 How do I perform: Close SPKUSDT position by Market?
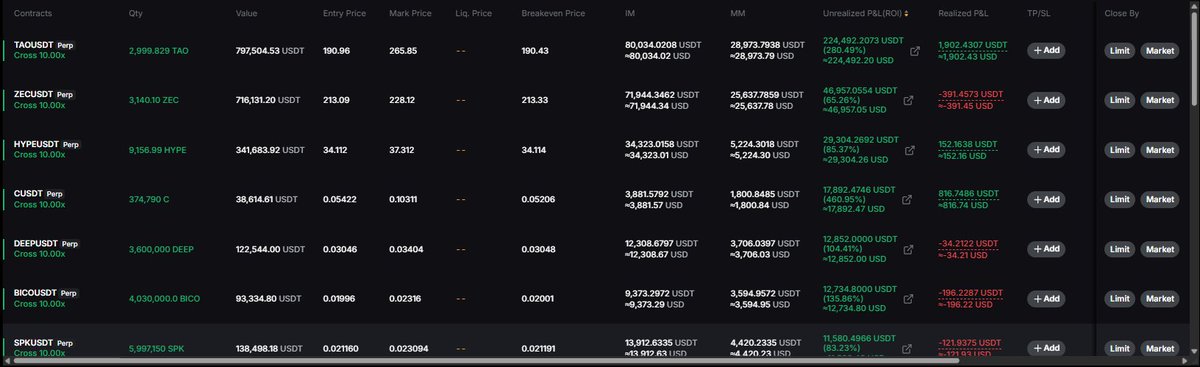pos(1160,348)
